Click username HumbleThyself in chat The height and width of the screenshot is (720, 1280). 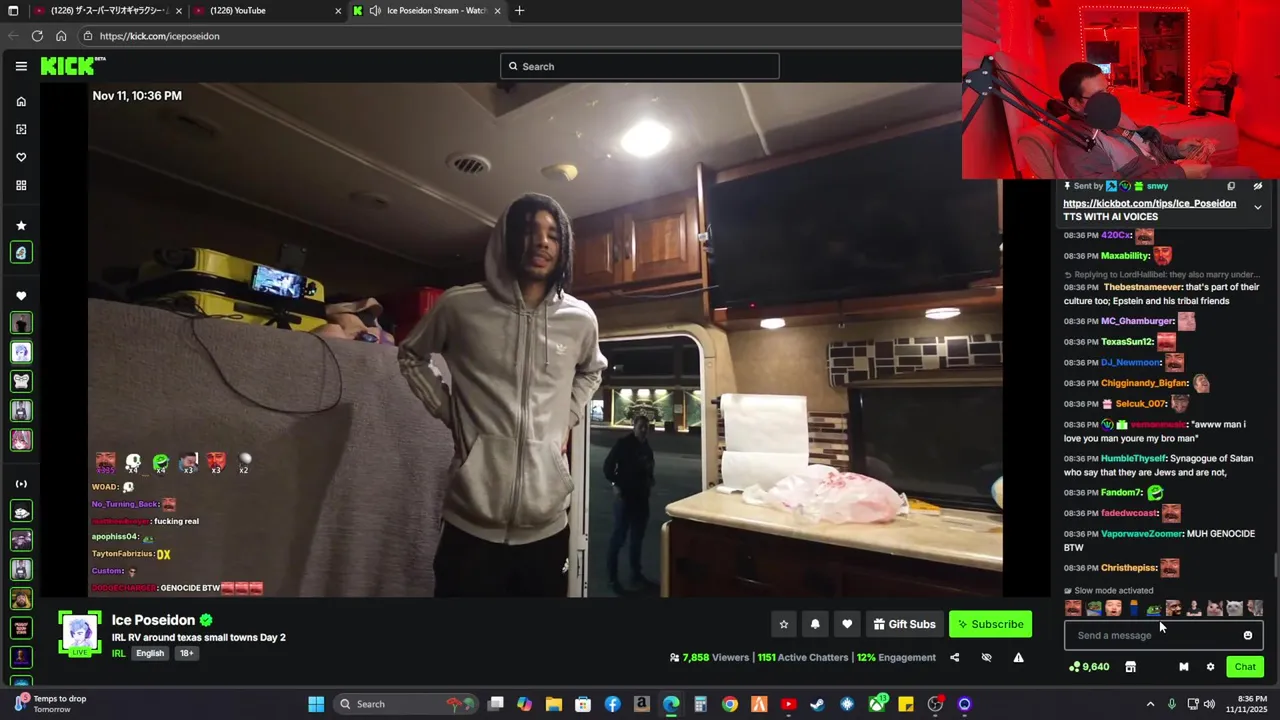pos(1133,458)
